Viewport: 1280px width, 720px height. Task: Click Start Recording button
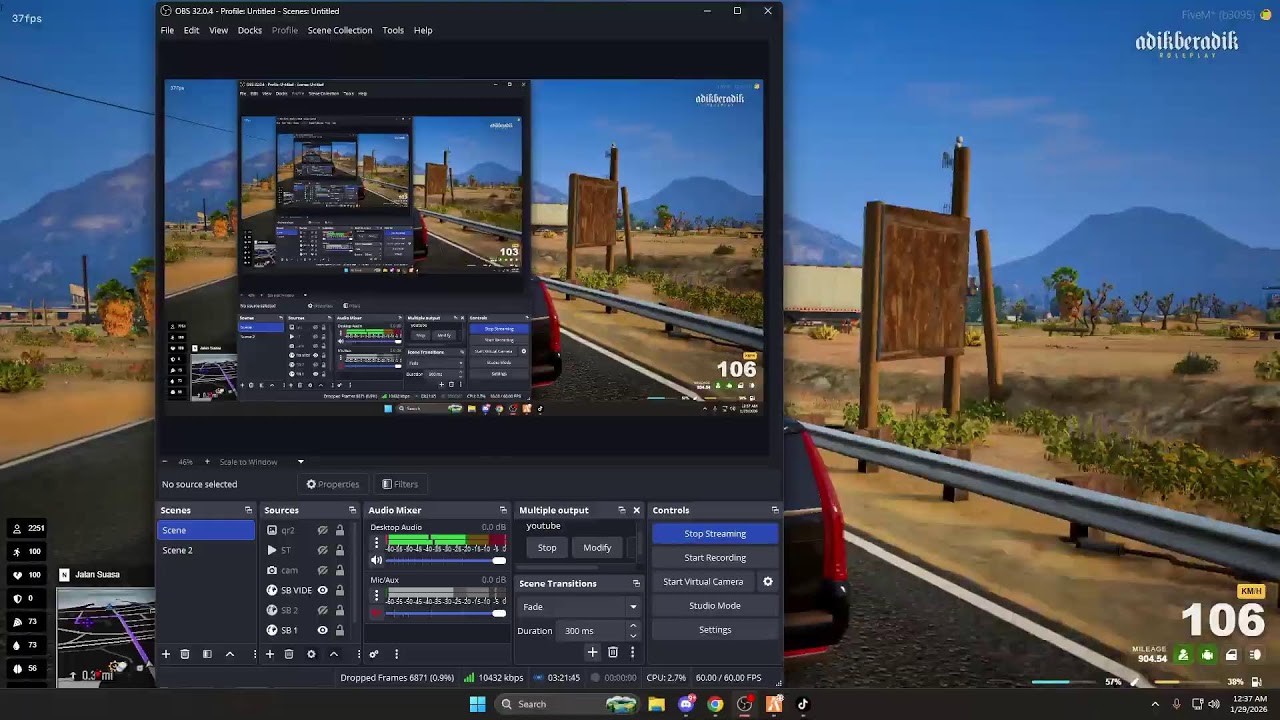[x=715, y=557]
